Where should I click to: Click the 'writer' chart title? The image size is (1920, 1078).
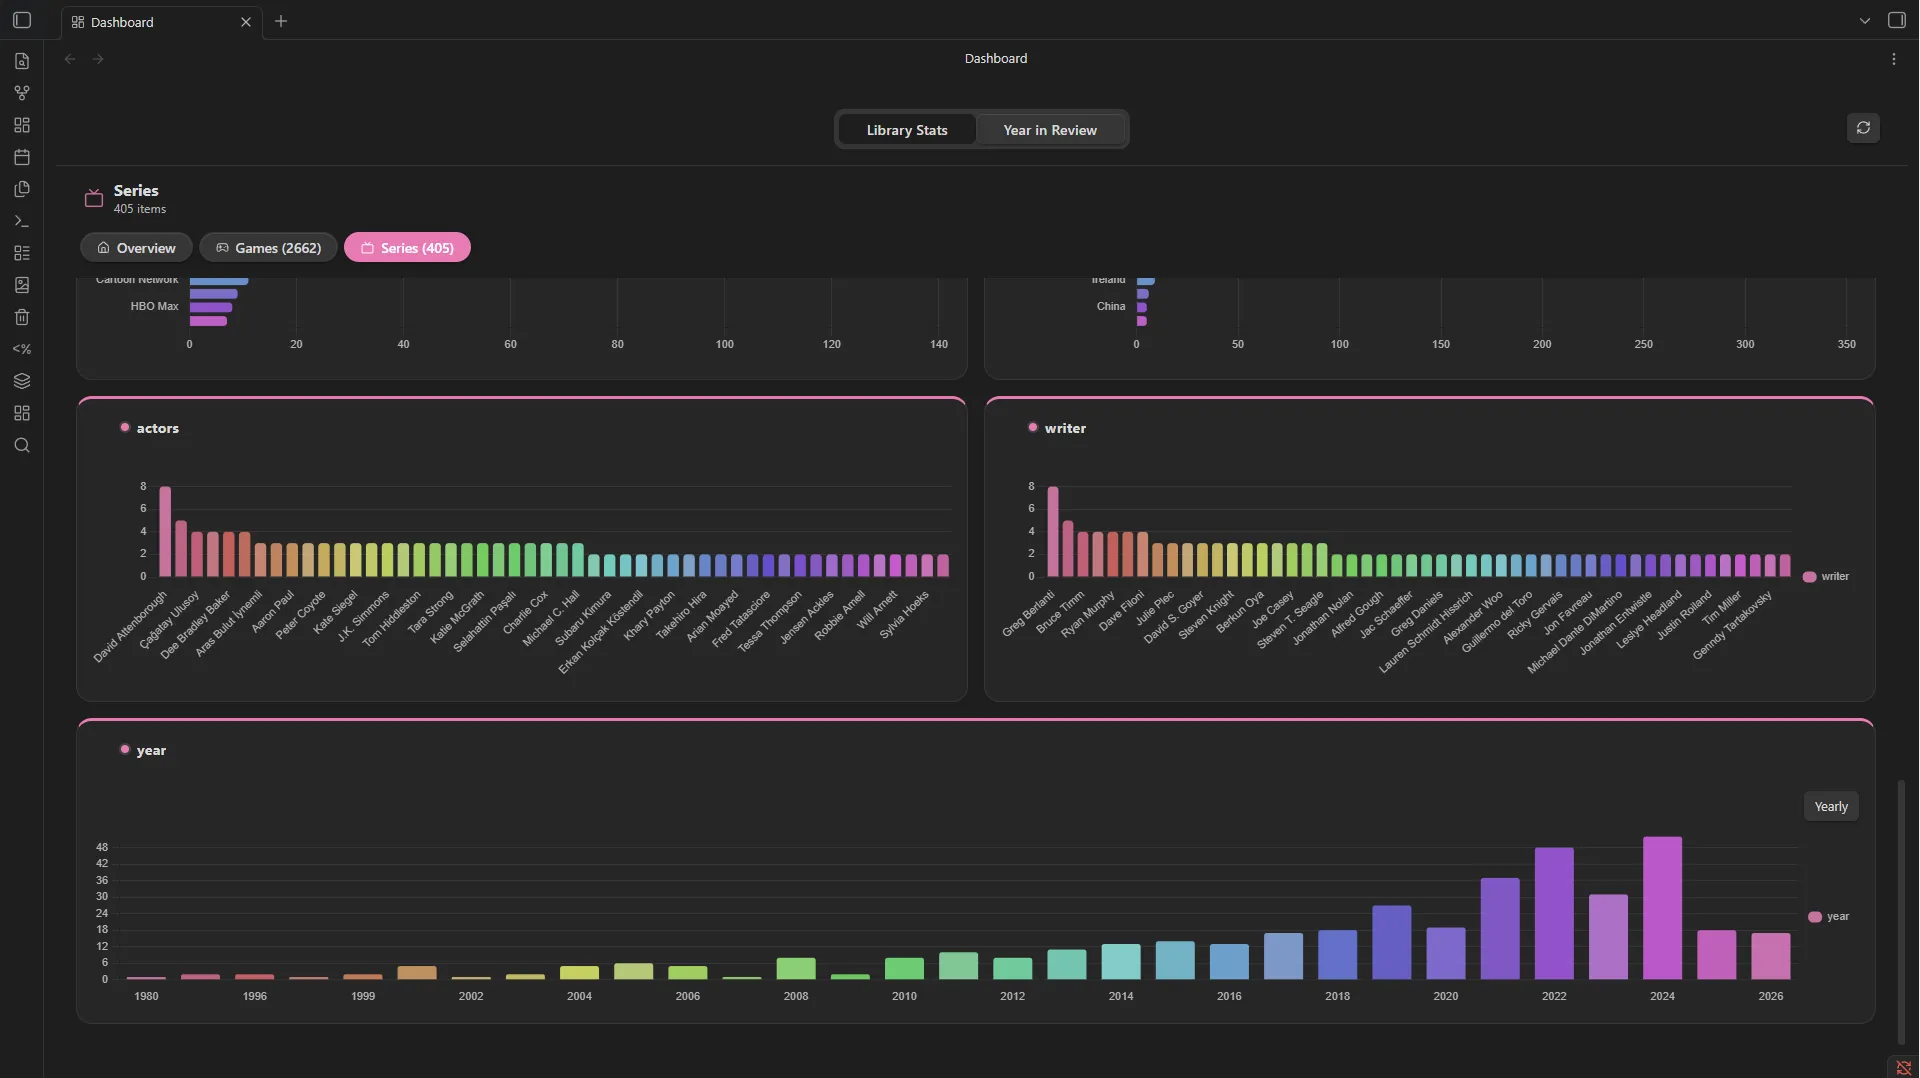pos(1065,428)
